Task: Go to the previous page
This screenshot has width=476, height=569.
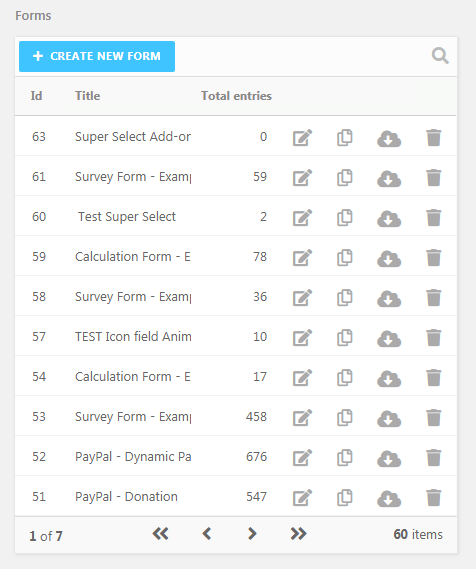Action: point(207,534)
